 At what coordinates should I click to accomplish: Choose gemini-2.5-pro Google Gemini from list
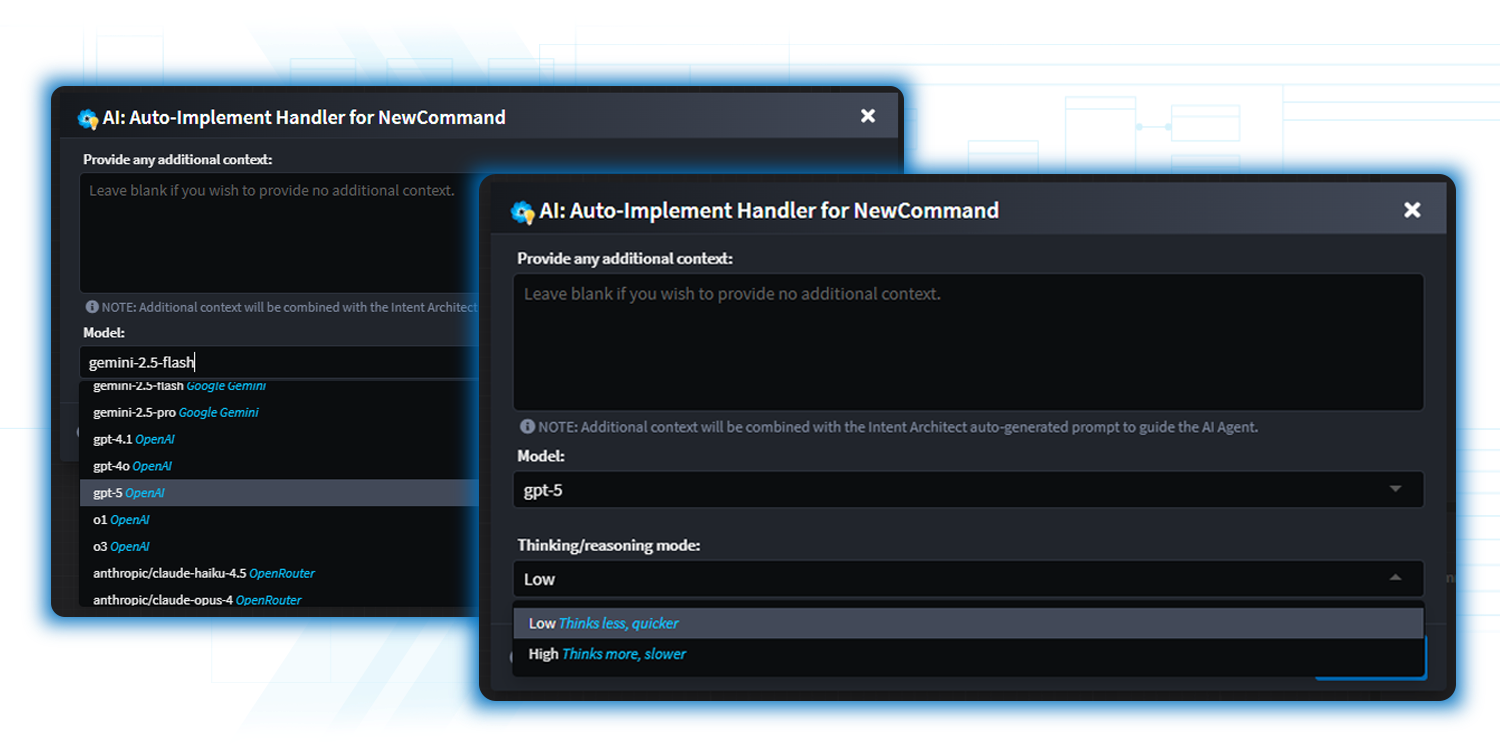click(279, 412)
